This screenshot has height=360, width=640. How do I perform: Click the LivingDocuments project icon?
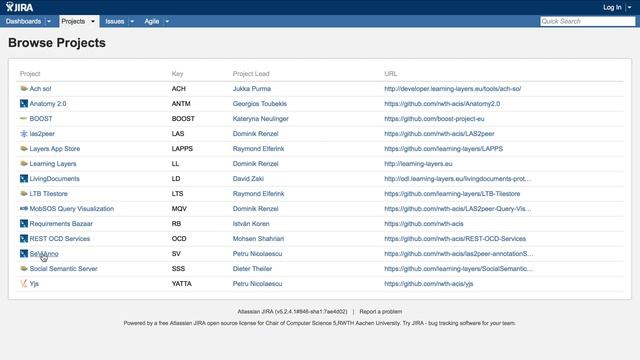[x=24, y=179]
